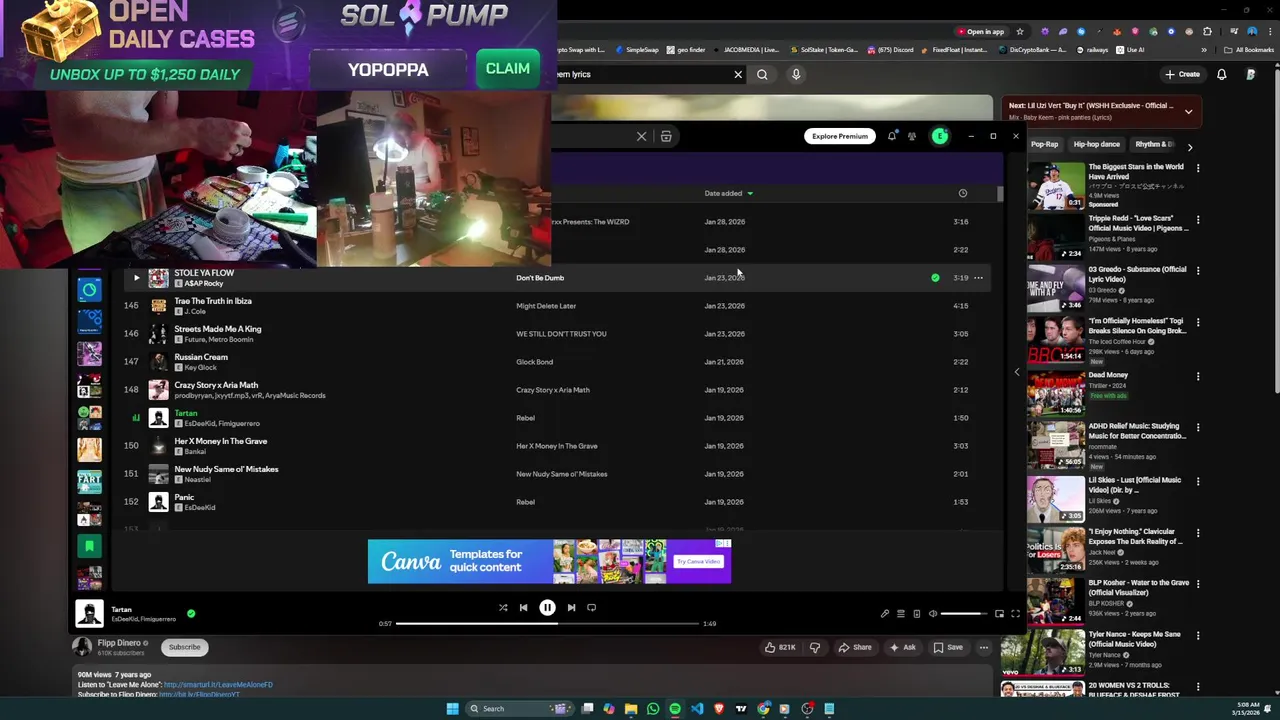This screenshot has height=720, width=1280.
Task: Open more actions ellipsis under YouTube video
Action: click(x=984, y=647)
